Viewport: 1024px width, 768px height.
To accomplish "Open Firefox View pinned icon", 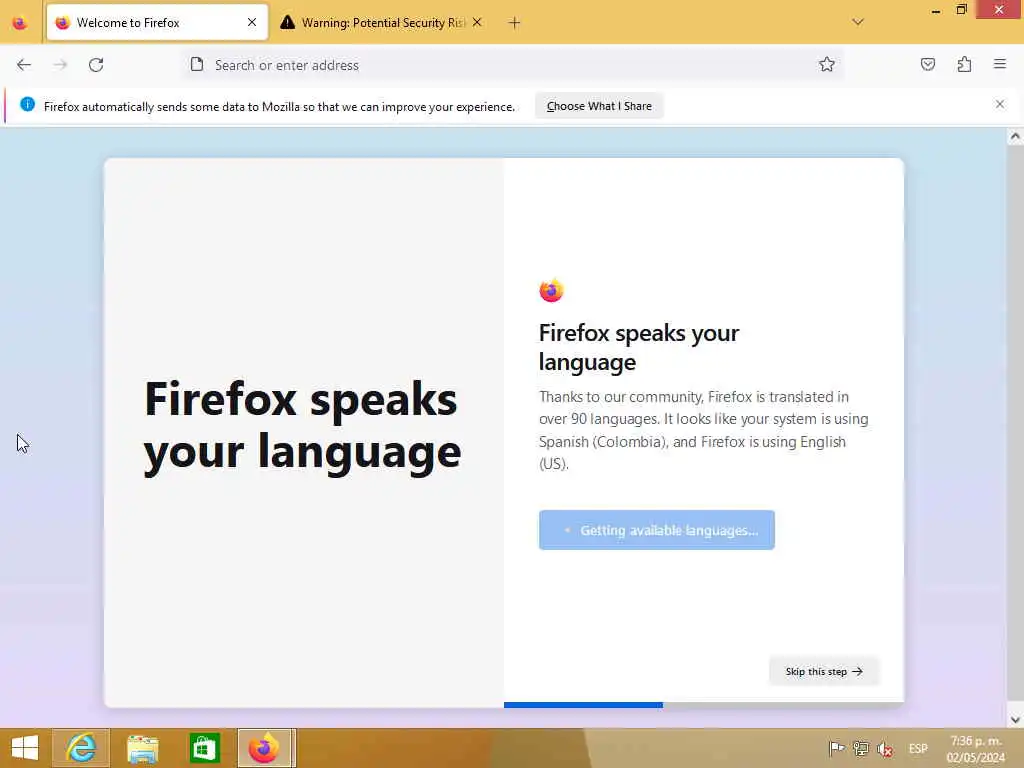I will click(x=20, y=23).
